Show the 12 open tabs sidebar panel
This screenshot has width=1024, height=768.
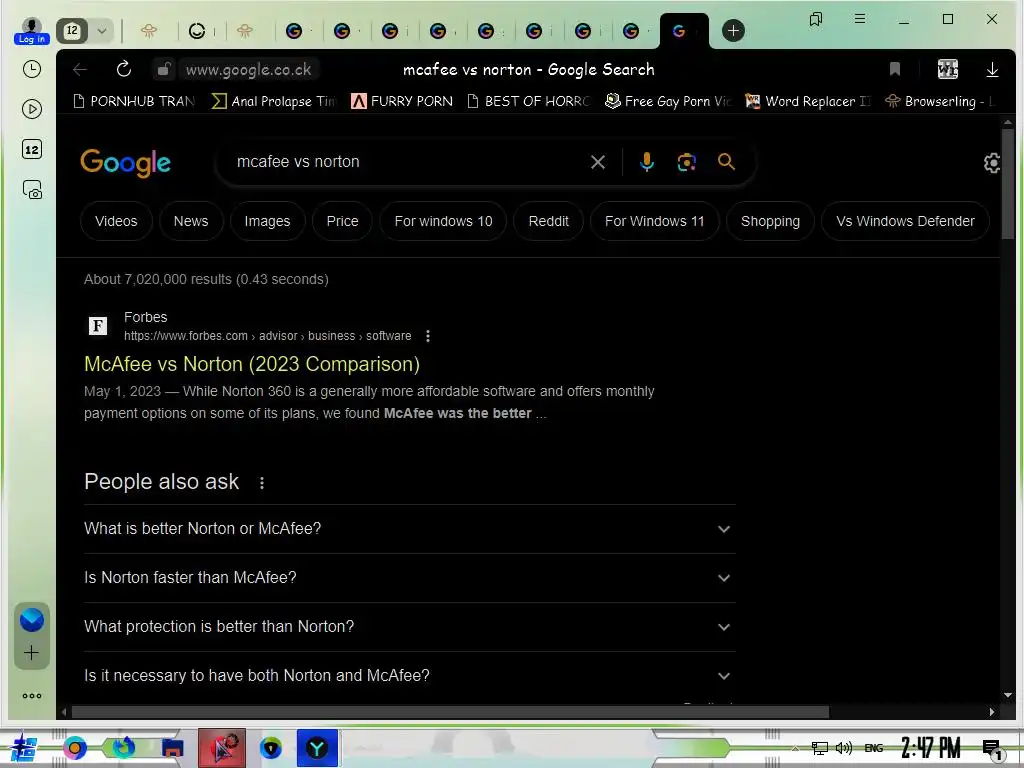32,150
